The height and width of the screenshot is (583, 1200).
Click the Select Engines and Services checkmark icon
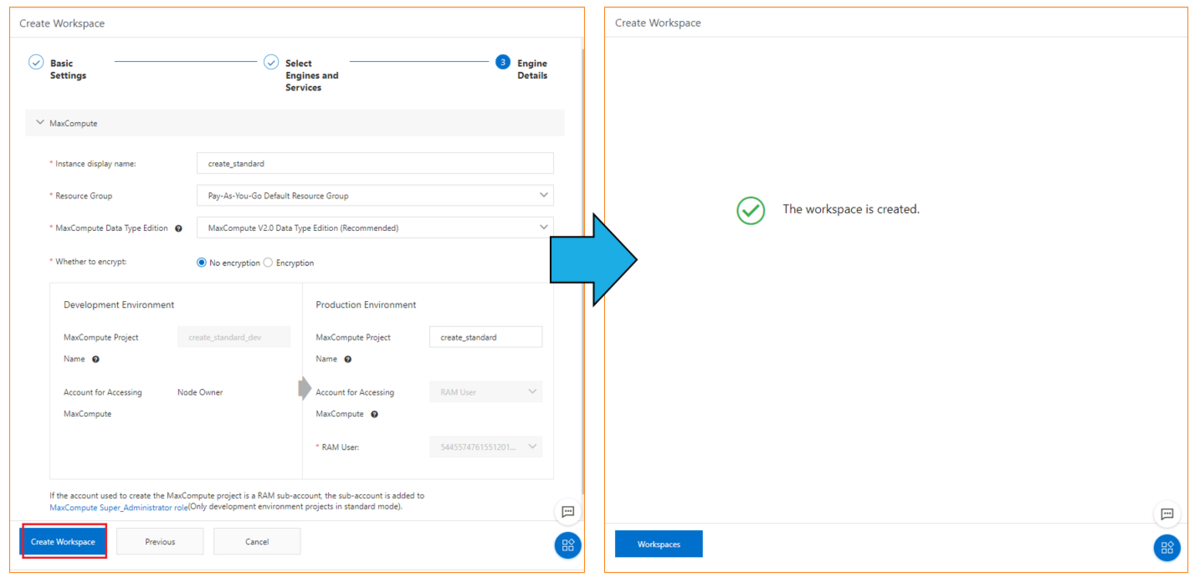[271, 62]
